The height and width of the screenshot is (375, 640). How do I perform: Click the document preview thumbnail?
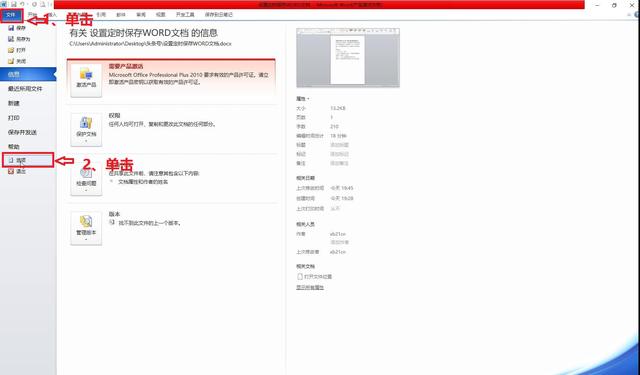[348, 58]
